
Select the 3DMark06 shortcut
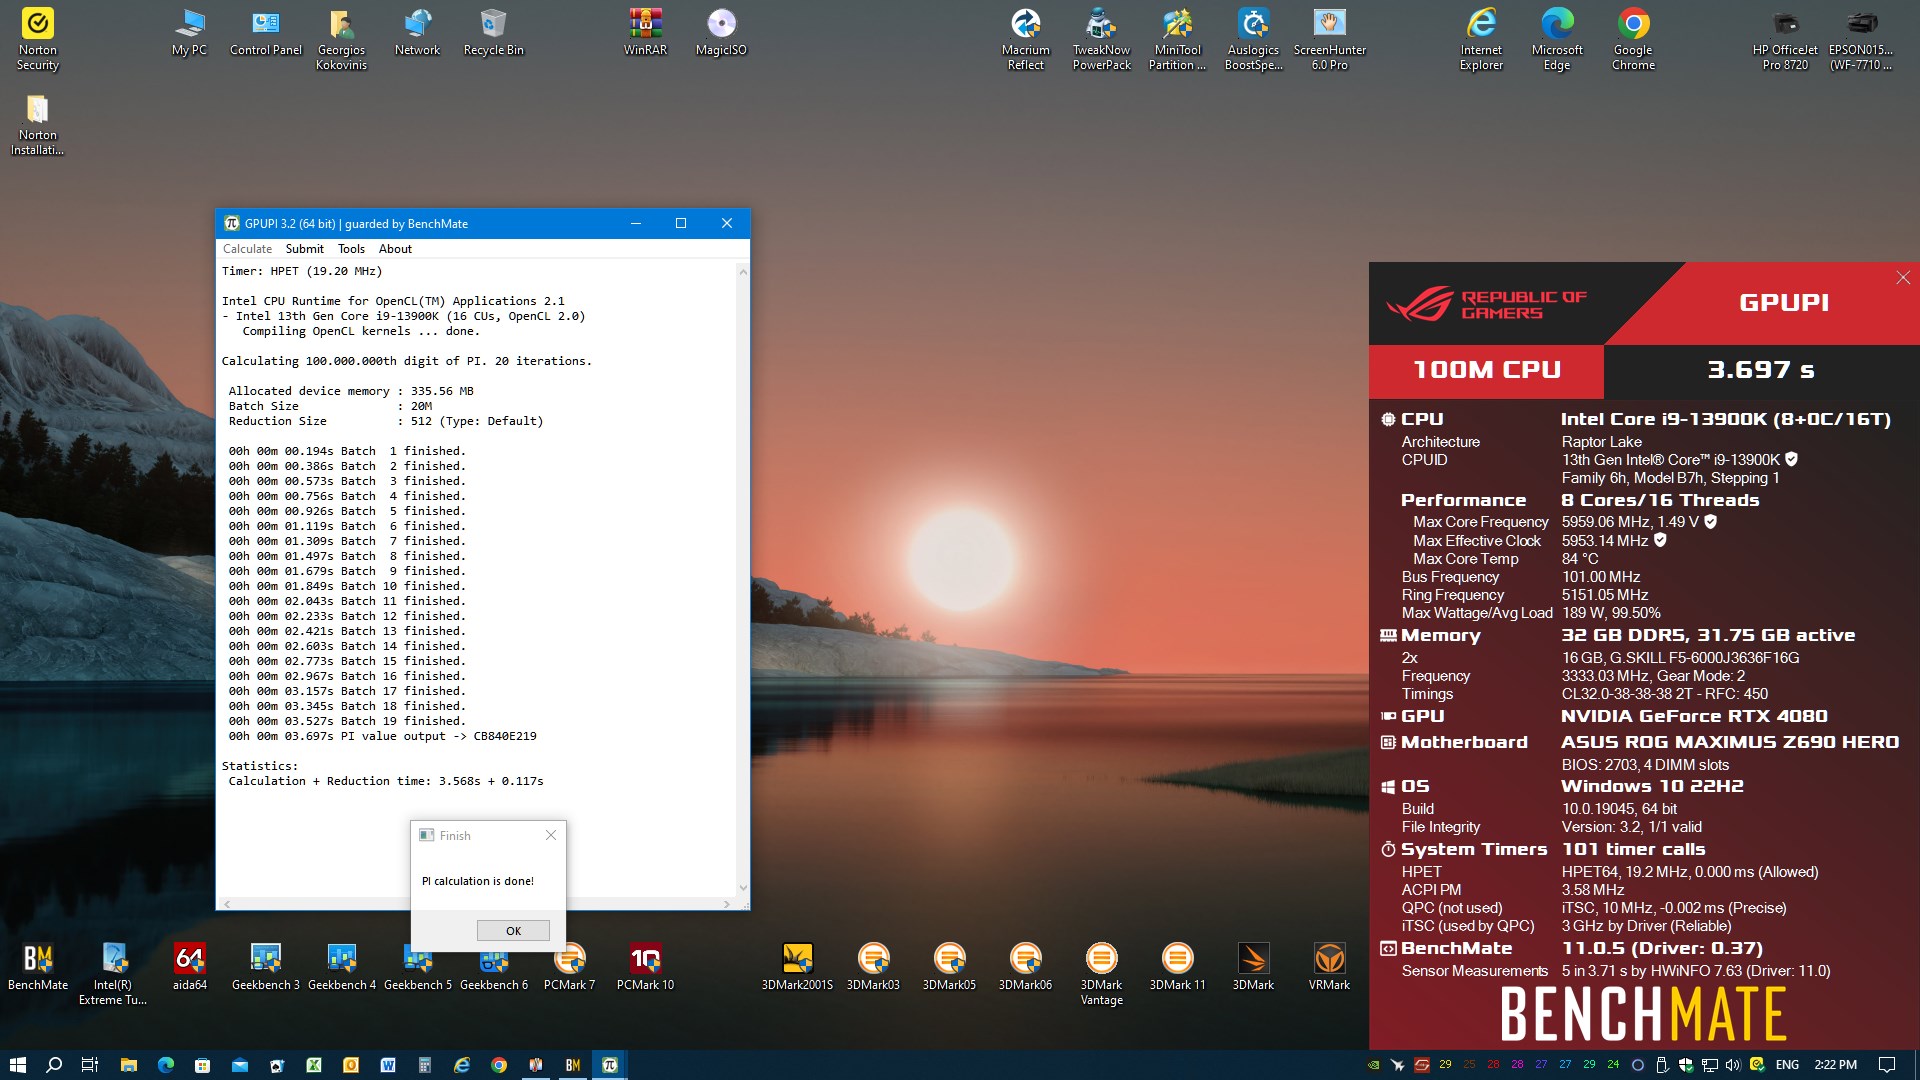1025,967
